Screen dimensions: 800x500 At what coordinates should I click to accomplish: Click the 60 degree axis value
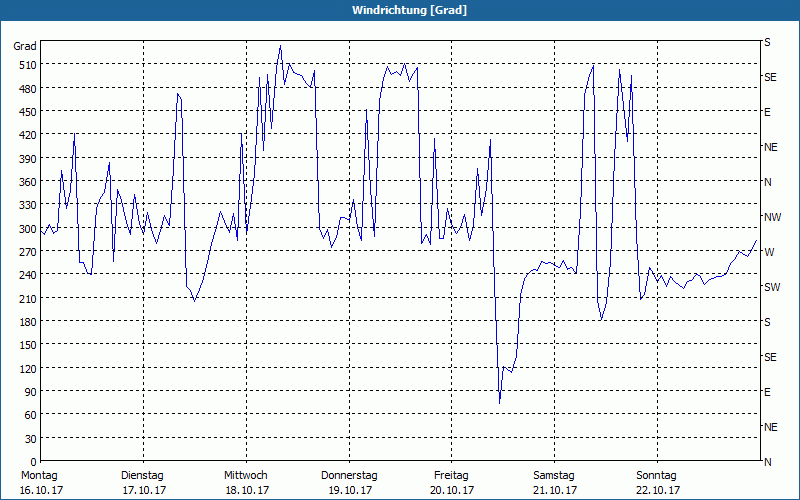point(31,415)
